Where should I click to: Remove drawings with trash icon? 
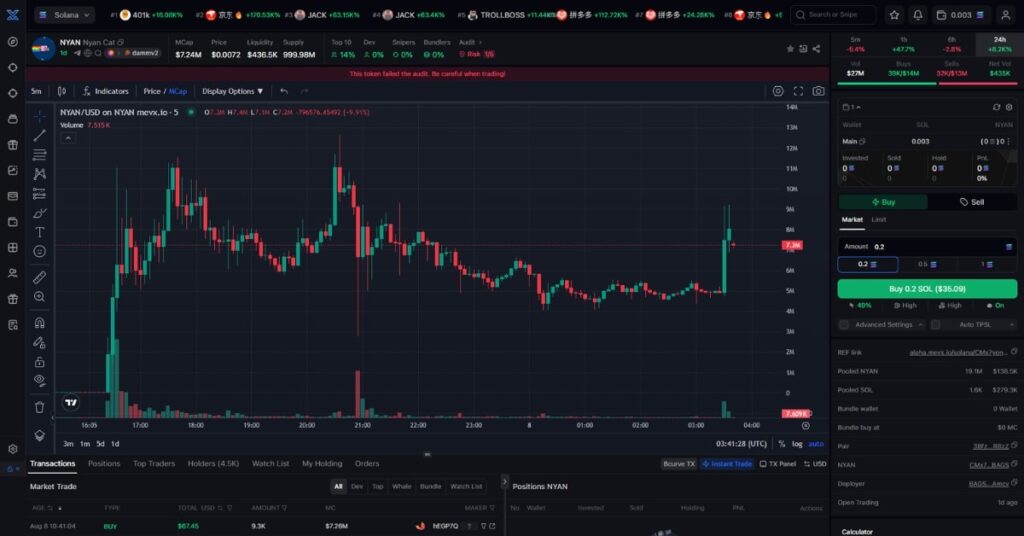[39, 407]
